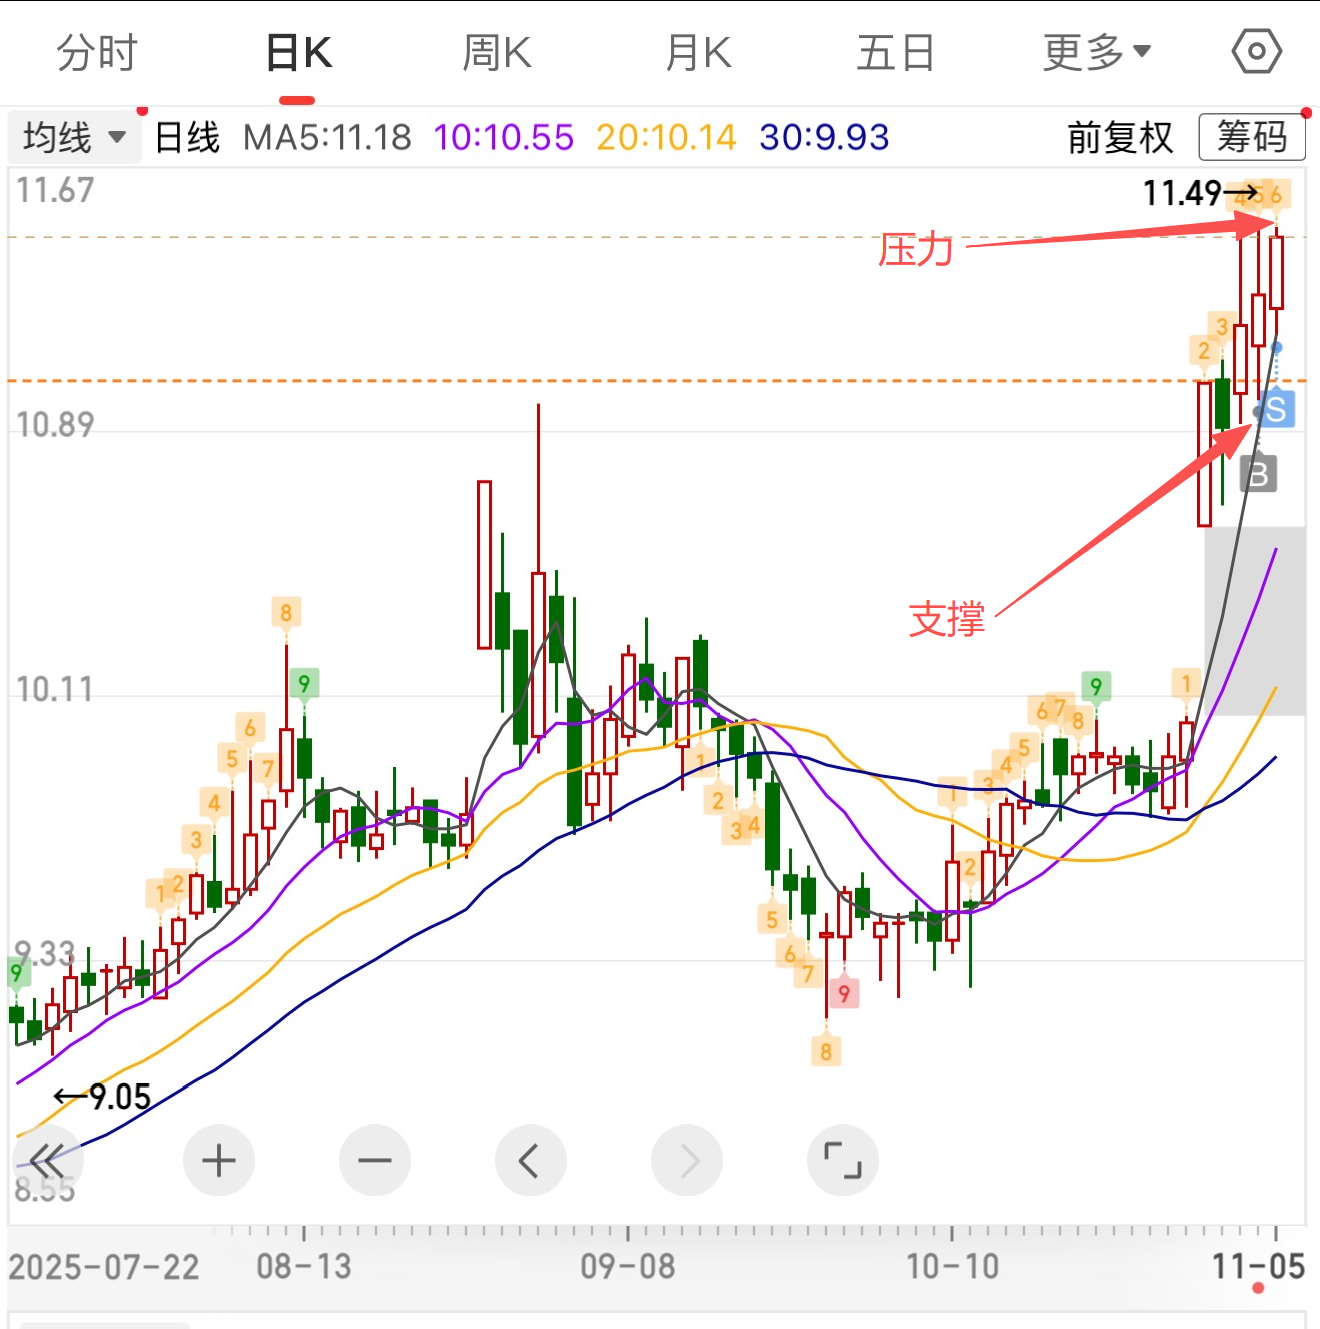Open chart settings hexagon icon

coord(1256,52)
